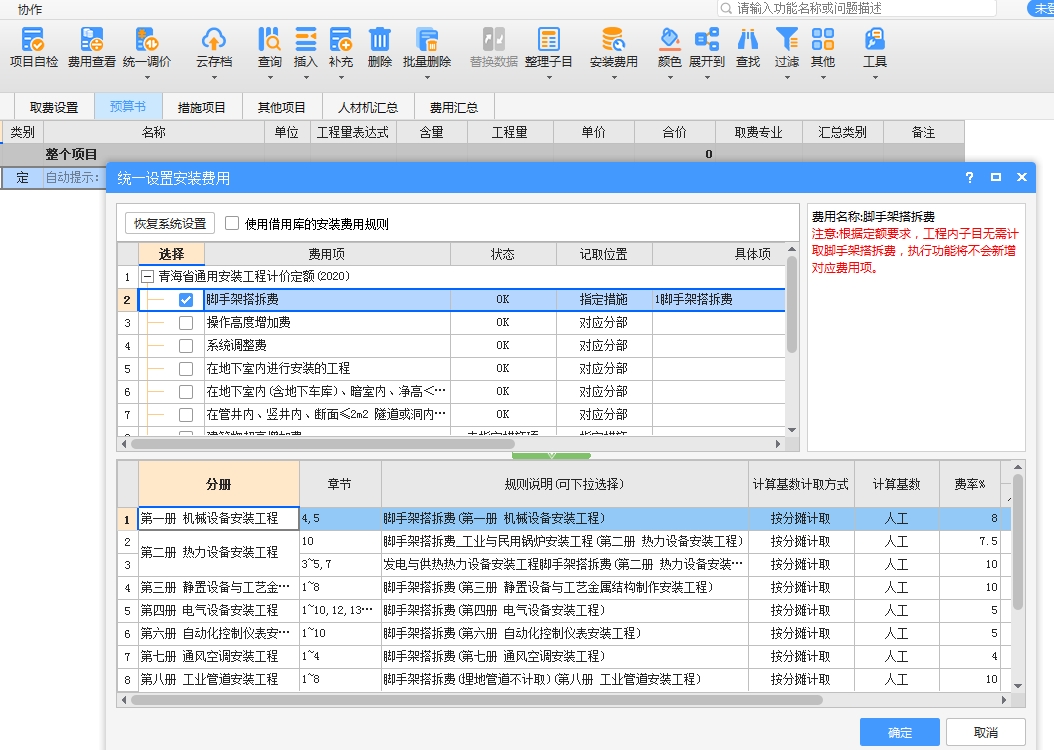Screen dimensions: 1054x750
Task: Collapse the 青海省通用安装工程计价定额 tree node
Action: click(x=147, y=277)
